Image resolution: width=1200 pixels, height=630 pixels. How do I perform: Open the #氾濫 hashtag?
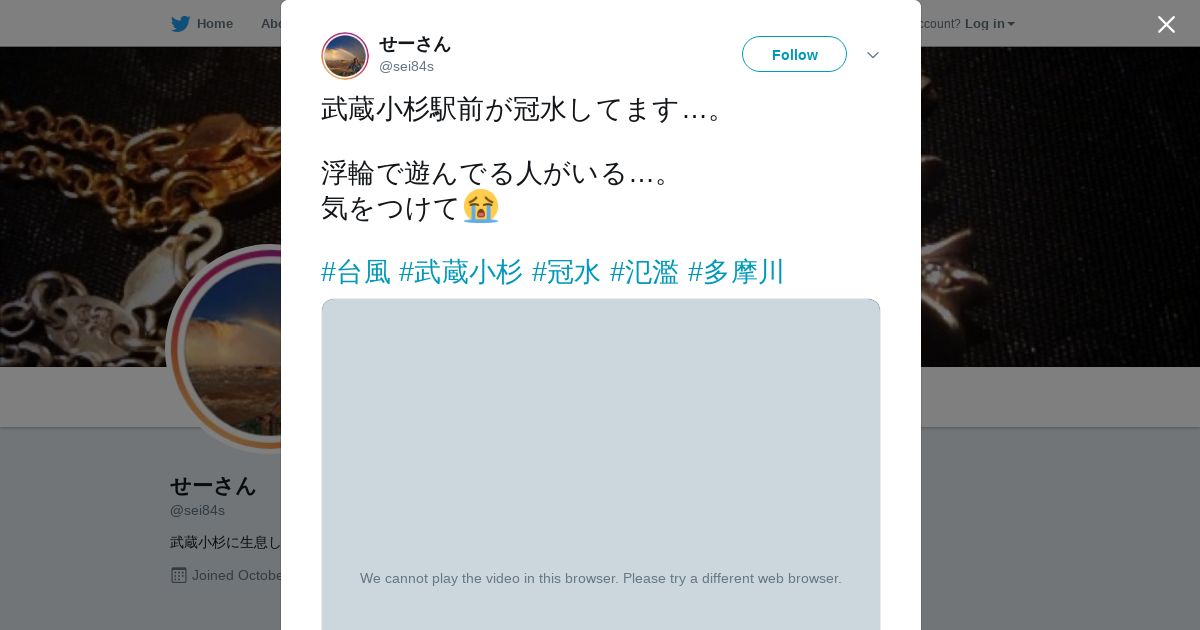pyautogui.click(x=644, y=272)
